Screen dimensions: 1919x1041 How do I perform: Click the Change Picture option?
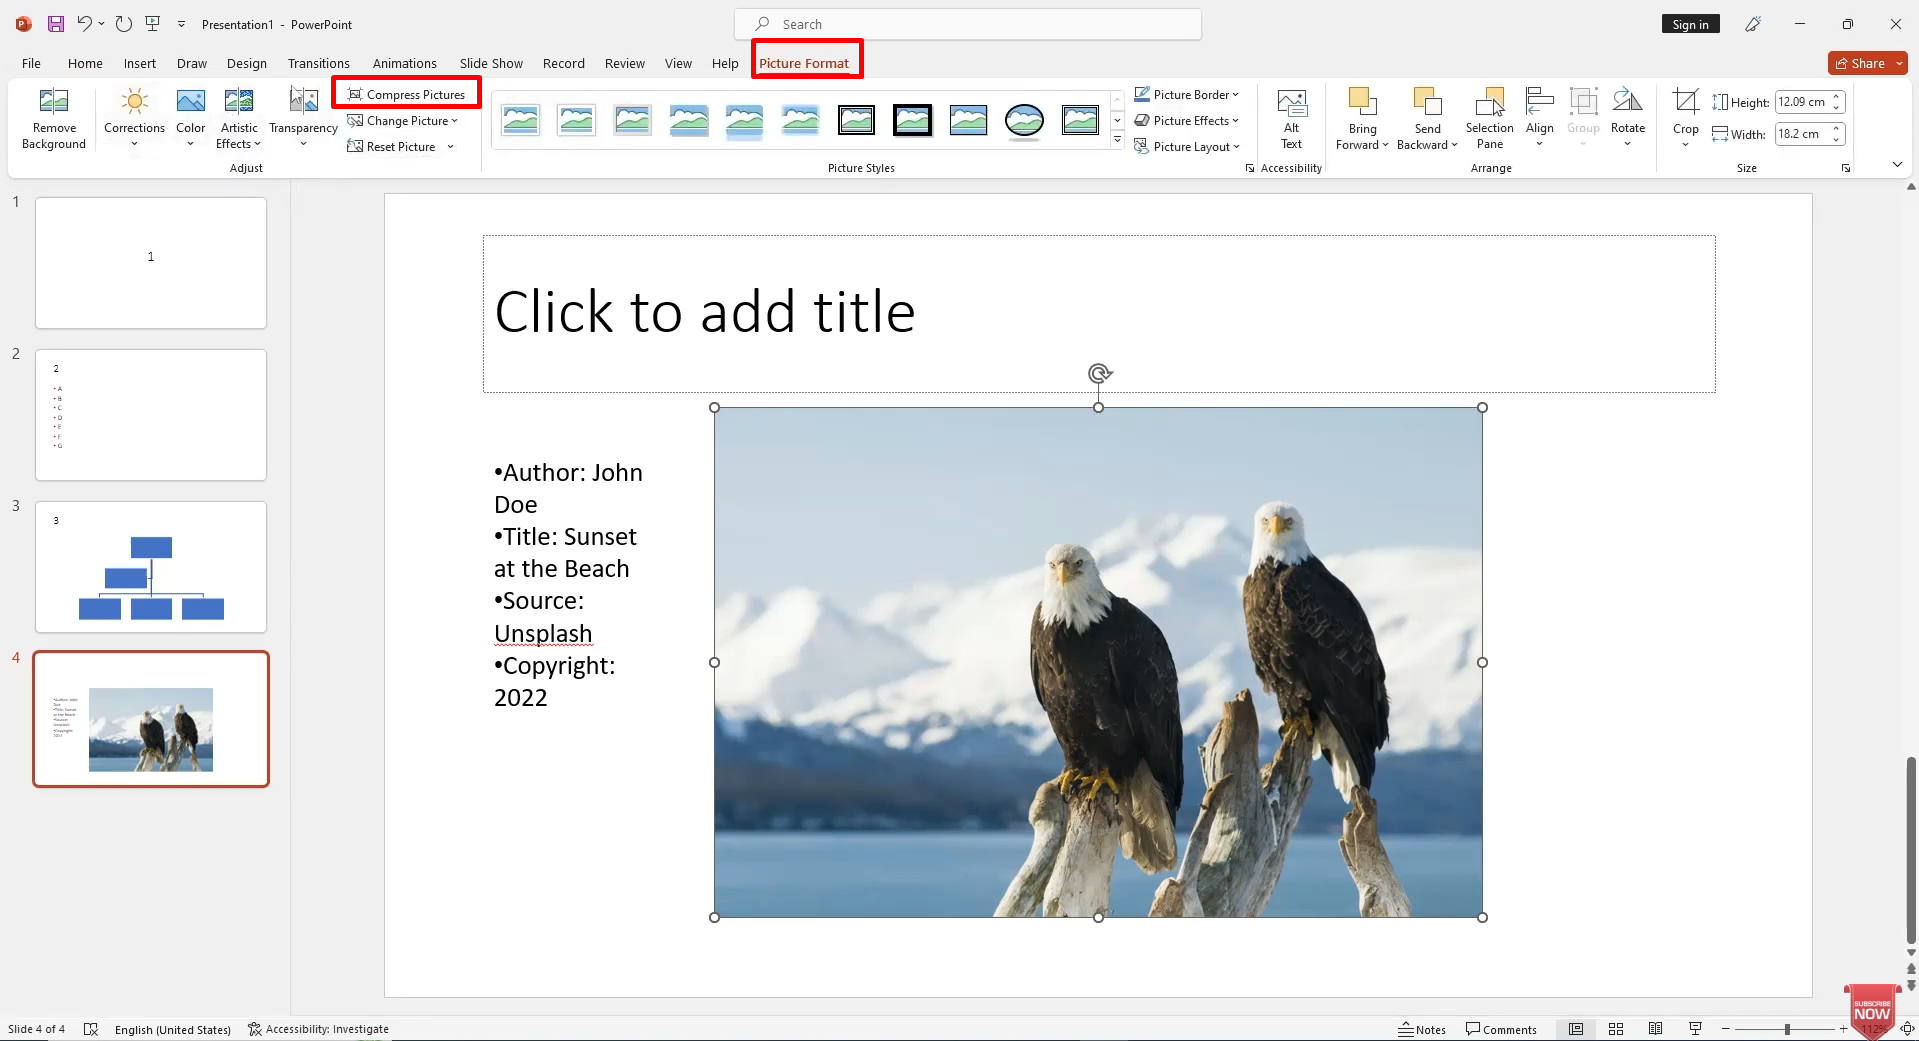(403, 120)
